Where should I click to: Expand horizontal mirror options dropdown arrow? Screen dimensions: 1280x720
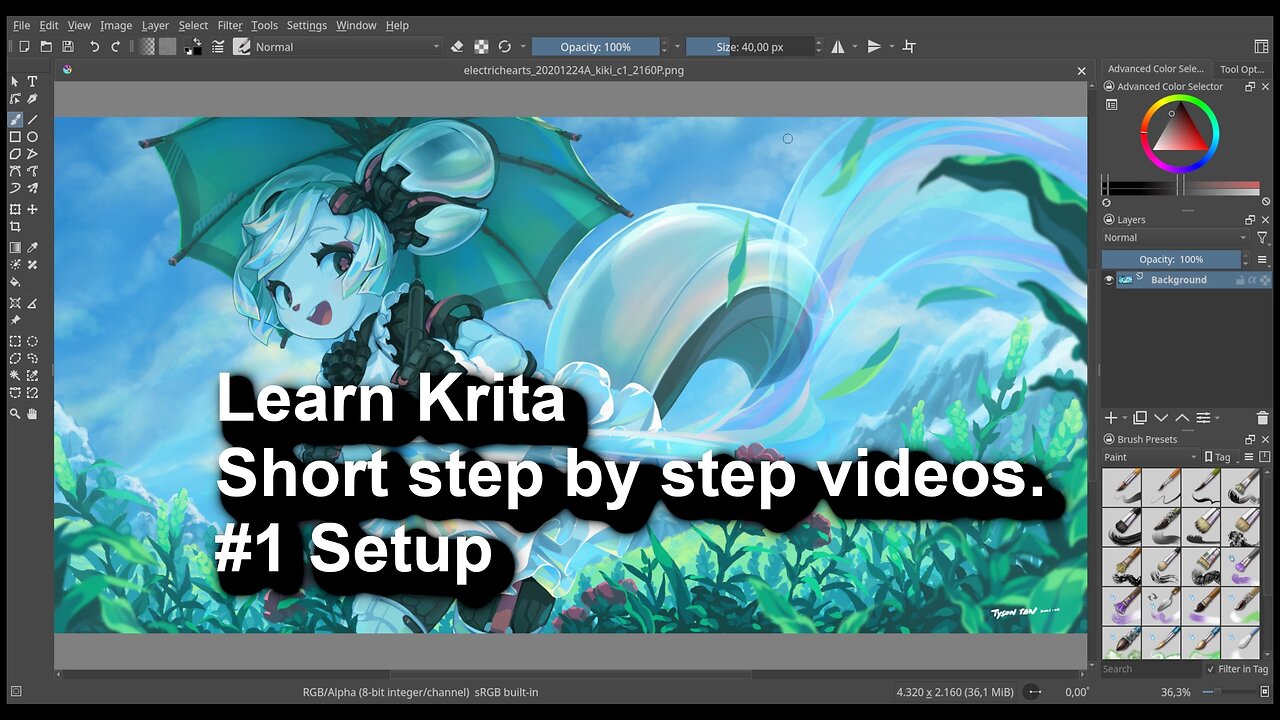855,46
